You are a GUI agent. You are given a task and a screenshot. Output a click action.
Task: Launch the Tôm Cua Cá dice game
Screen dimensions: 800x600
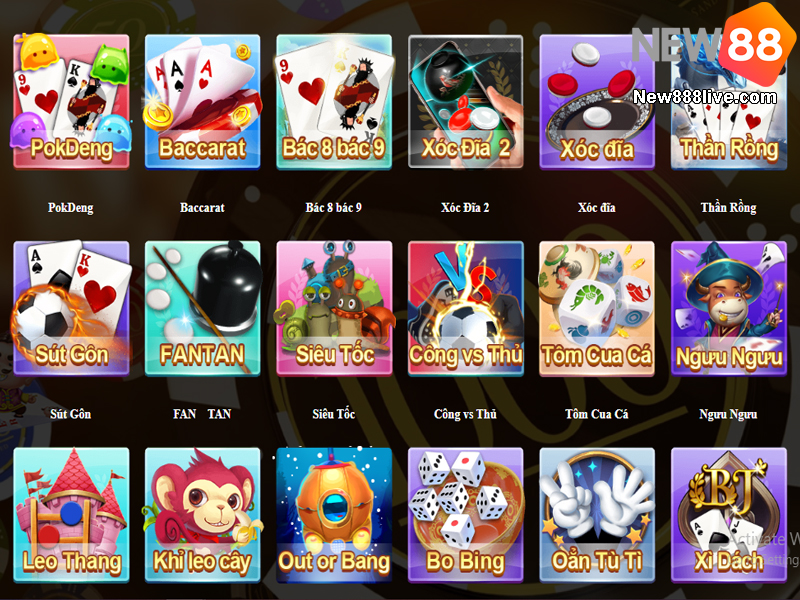pos(597,308)
